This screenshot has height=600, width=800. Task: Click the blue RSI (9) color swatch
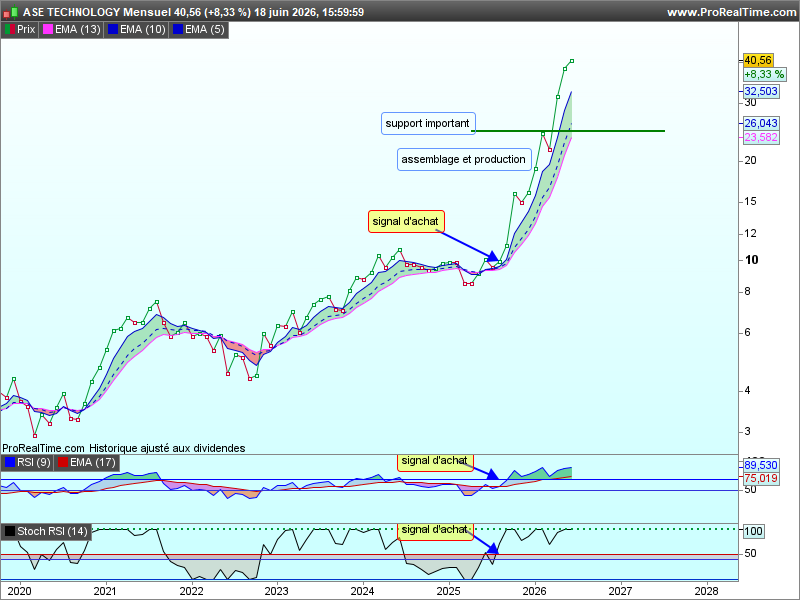pos(10,462)
